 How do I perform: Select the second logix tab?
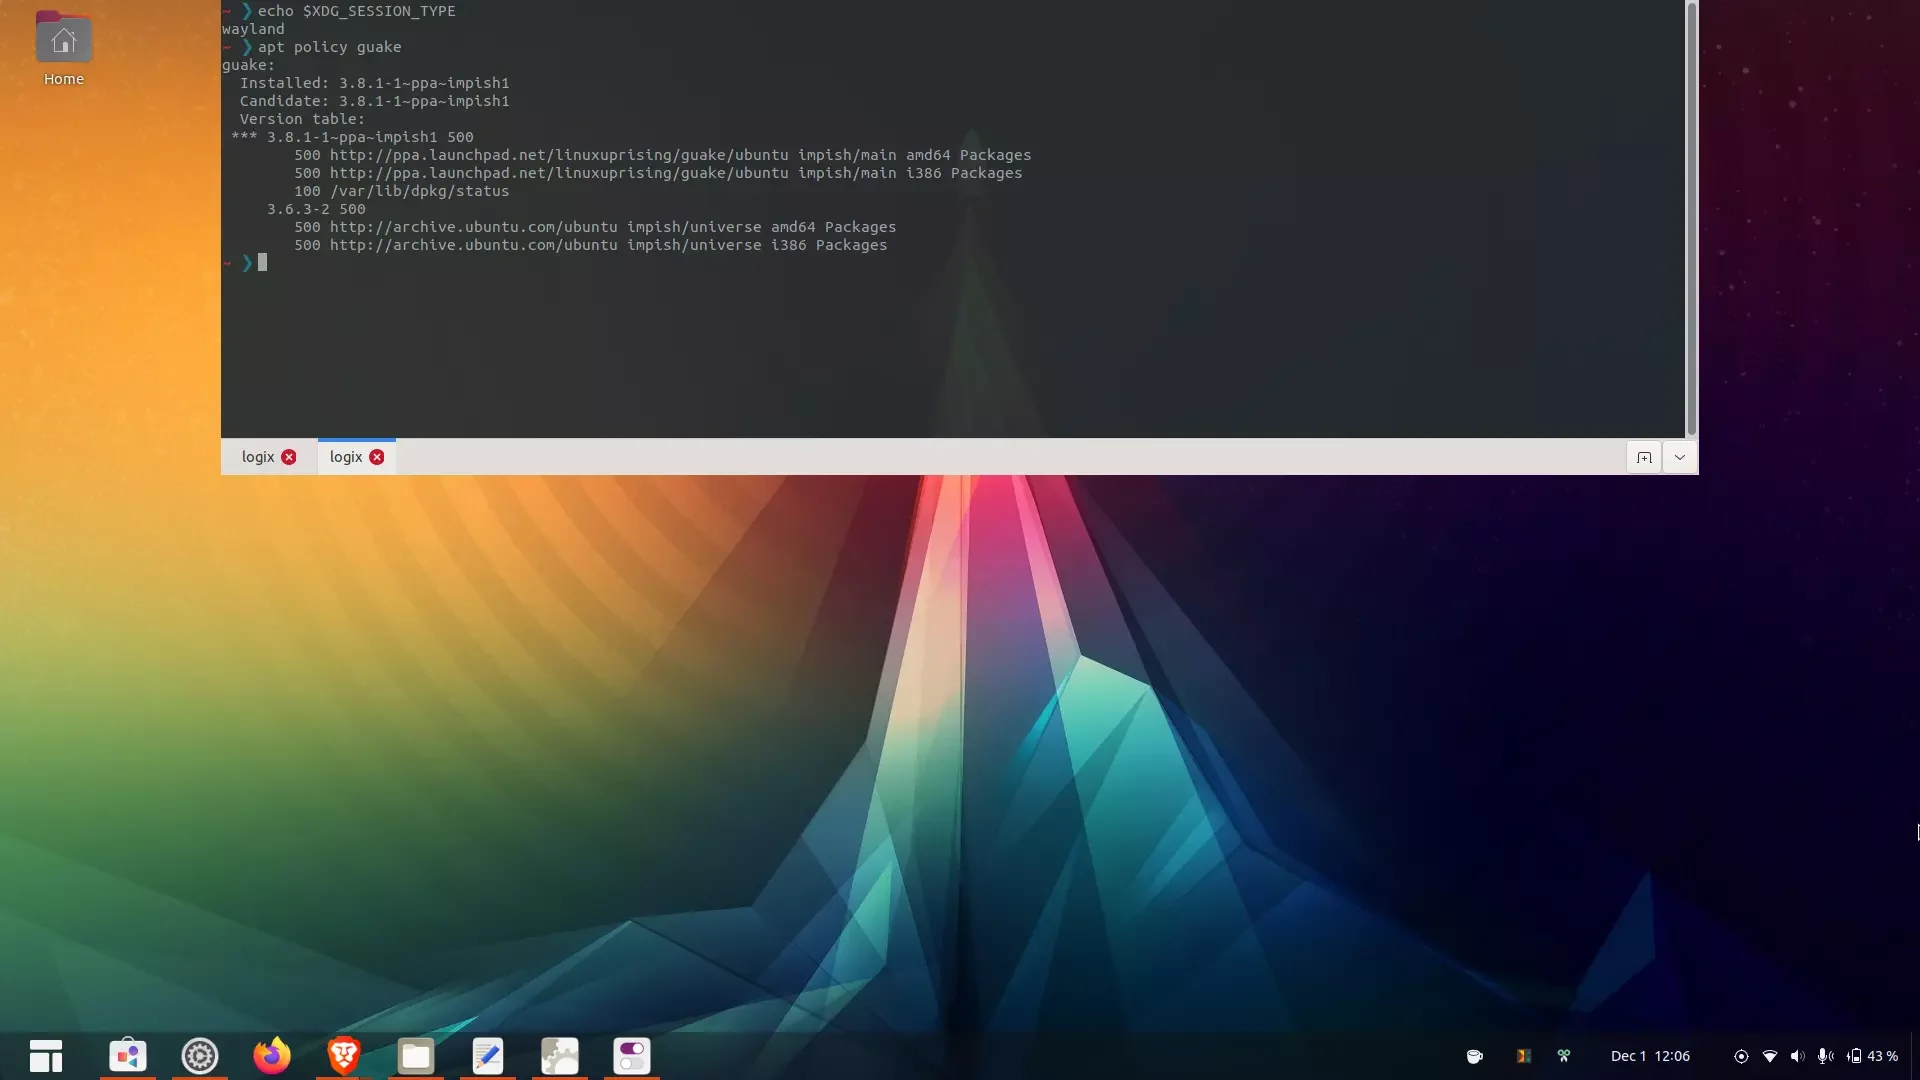345,456
